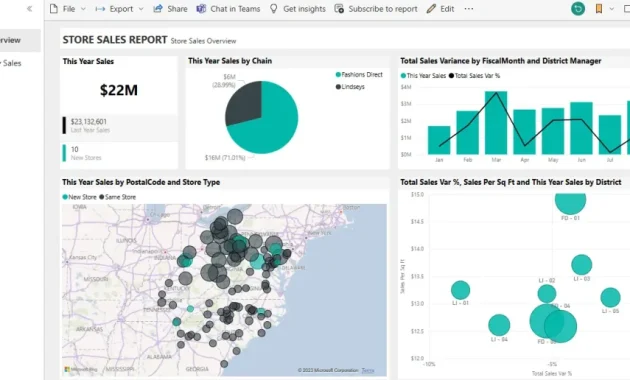Click the Get insights lightbulb icon

[x=274, y=8]
